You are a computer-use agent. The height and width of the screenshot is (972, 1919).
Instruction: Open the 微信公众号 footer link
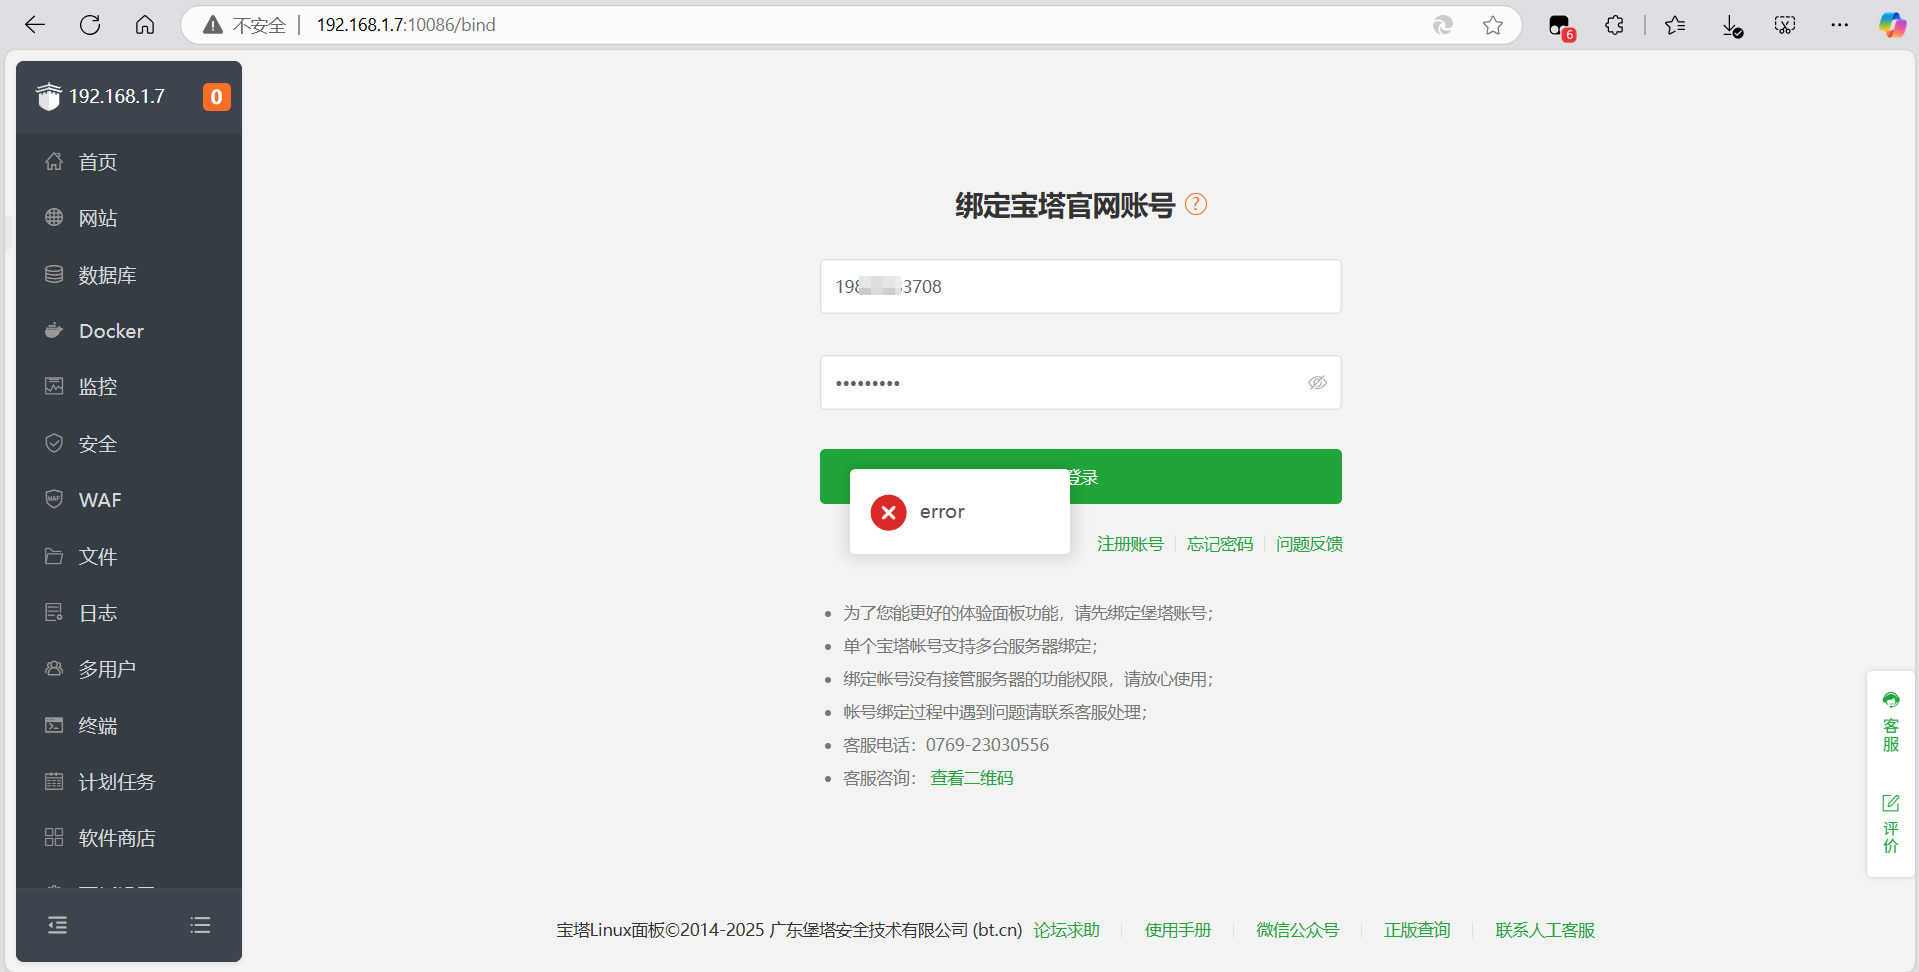(1298, 930)
